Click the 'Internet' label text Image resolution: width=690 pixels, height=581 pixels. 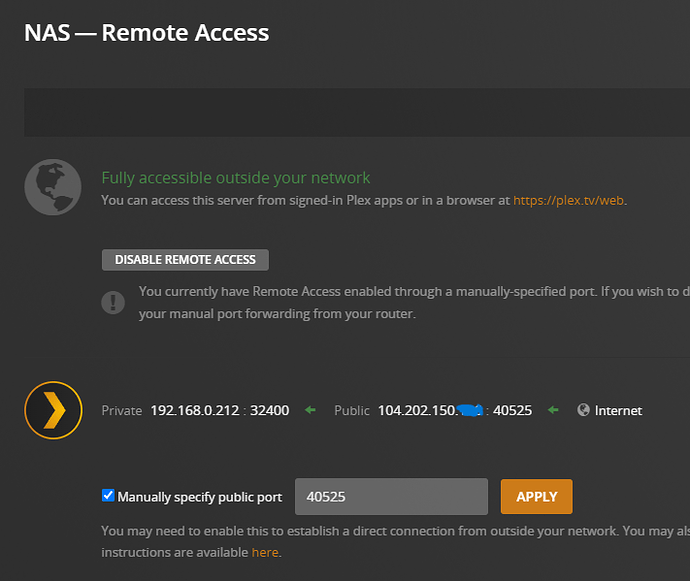point(618,411)
